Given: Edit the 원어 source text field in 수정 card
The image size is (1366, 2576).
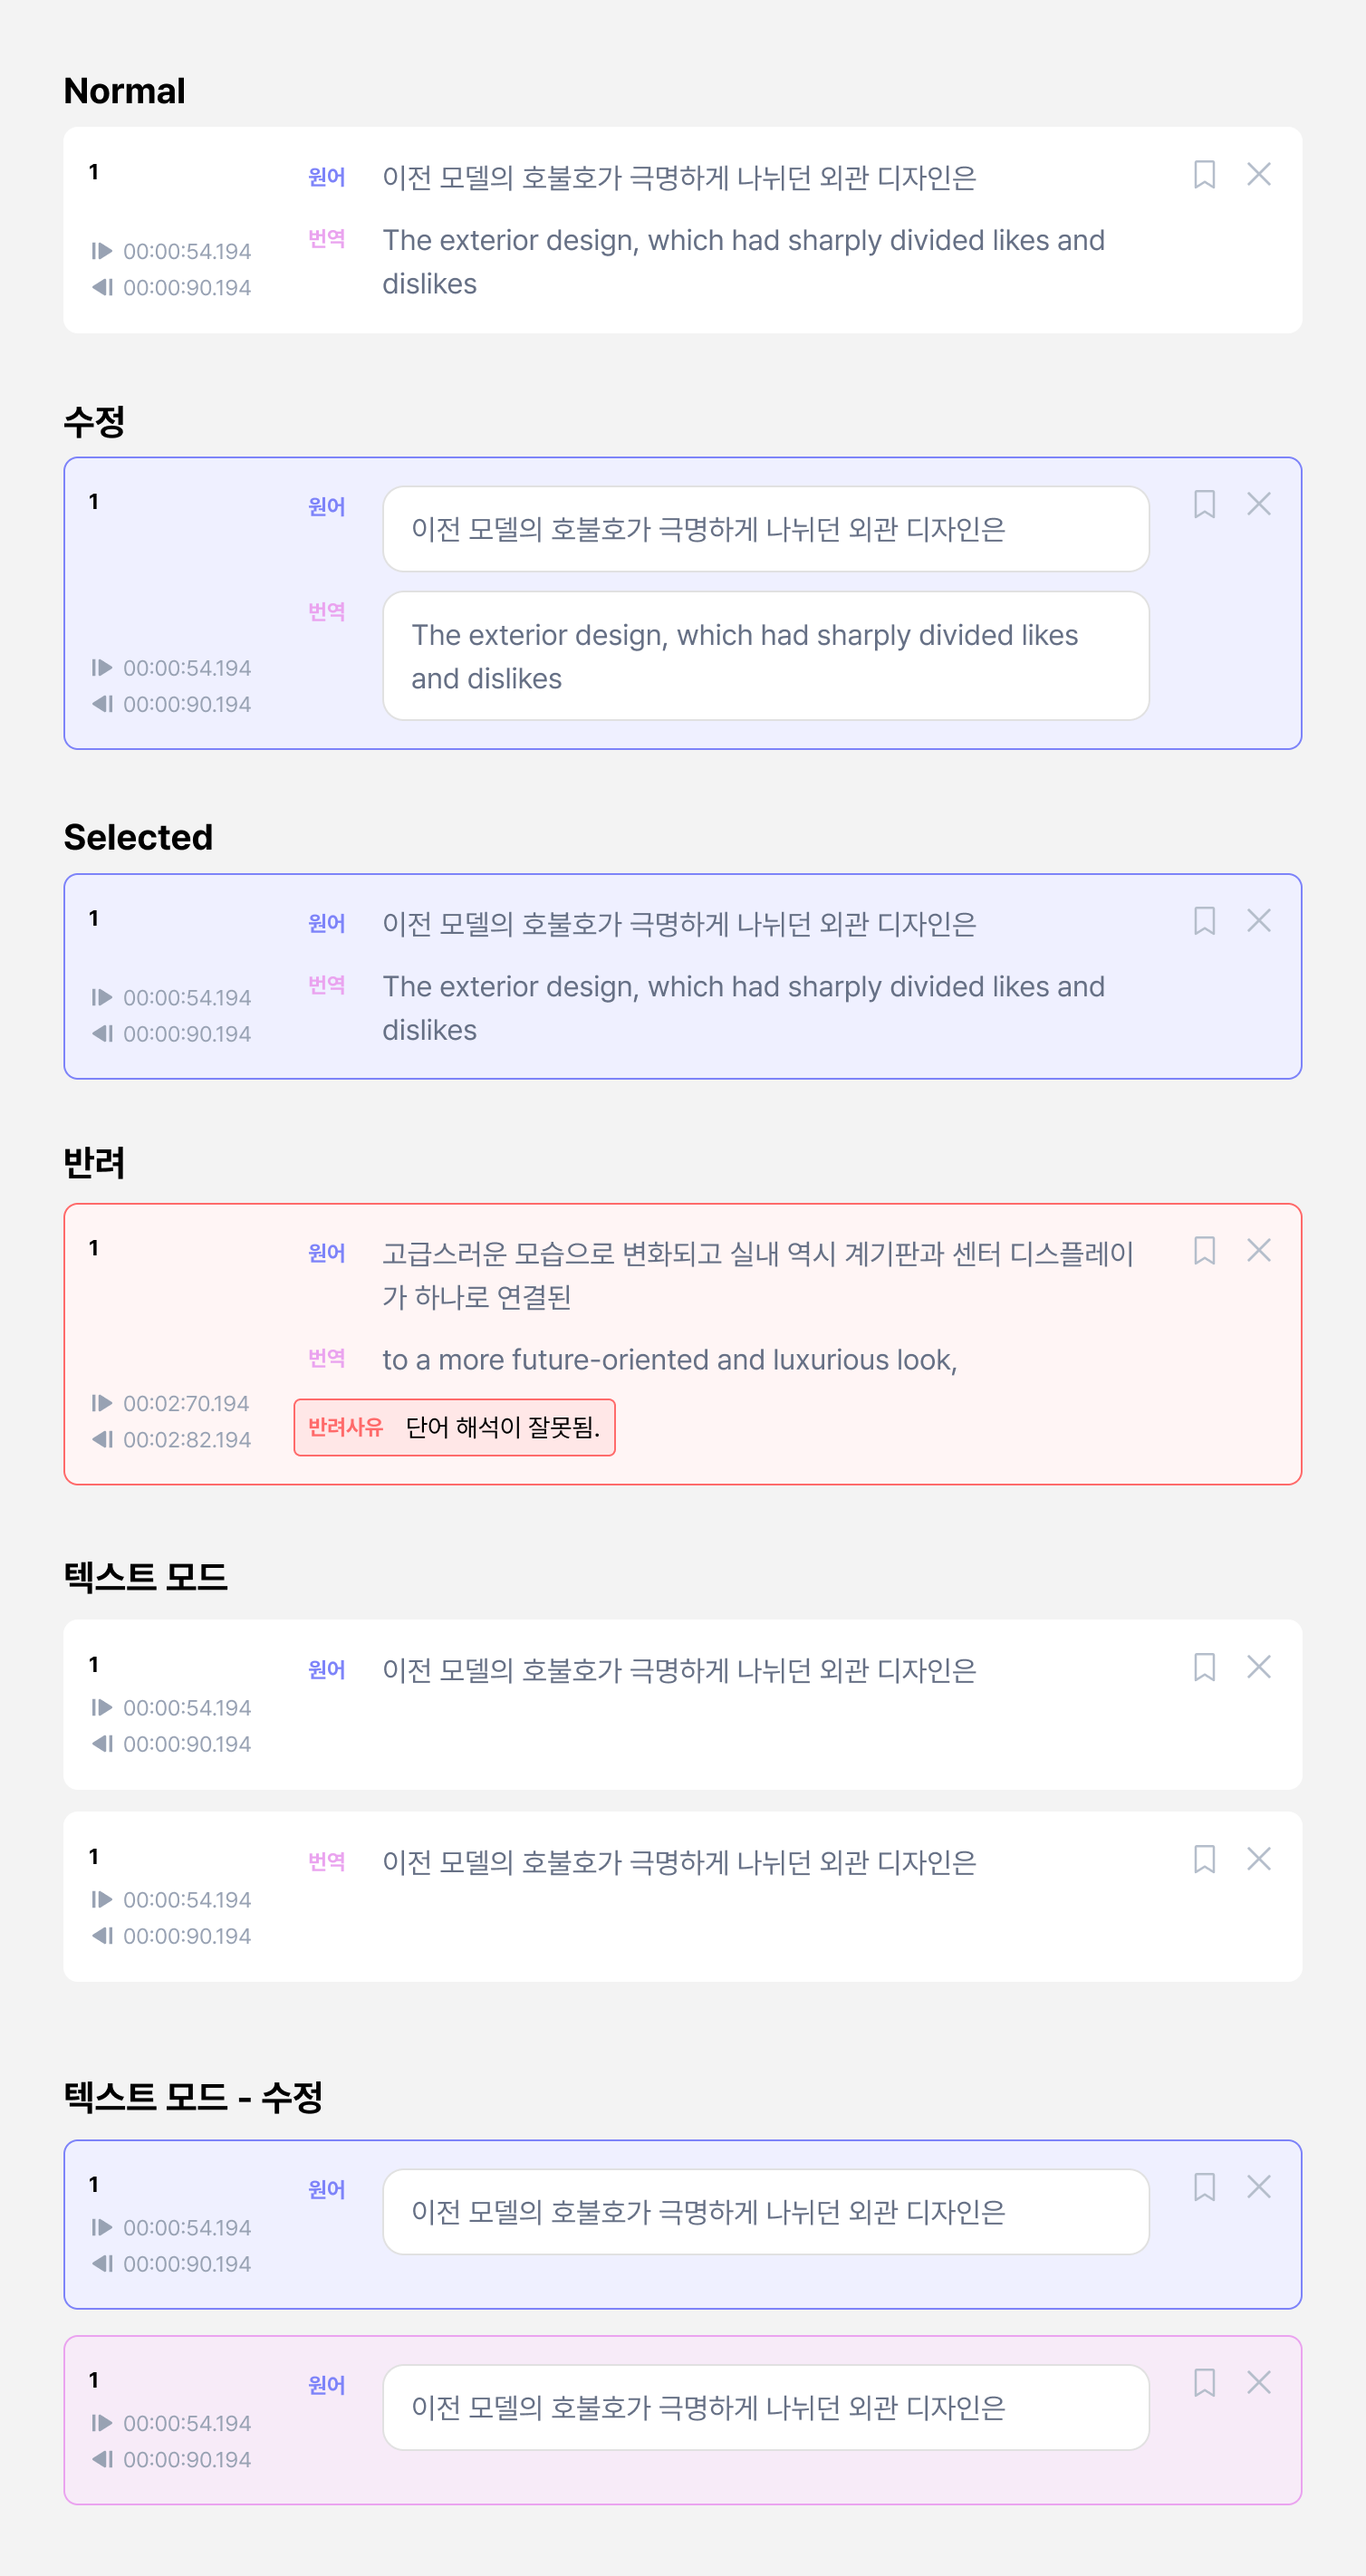Looking at the screenshot, I should tap(766, 529).
